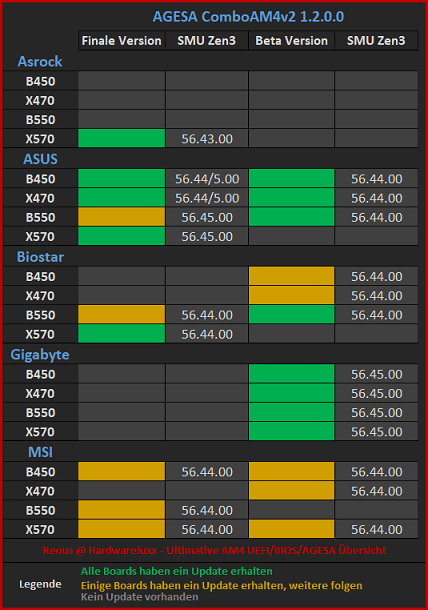428x610 pixels.
Task: Select MSI X470 orange Beta Version cell
Action: point(291,491)
